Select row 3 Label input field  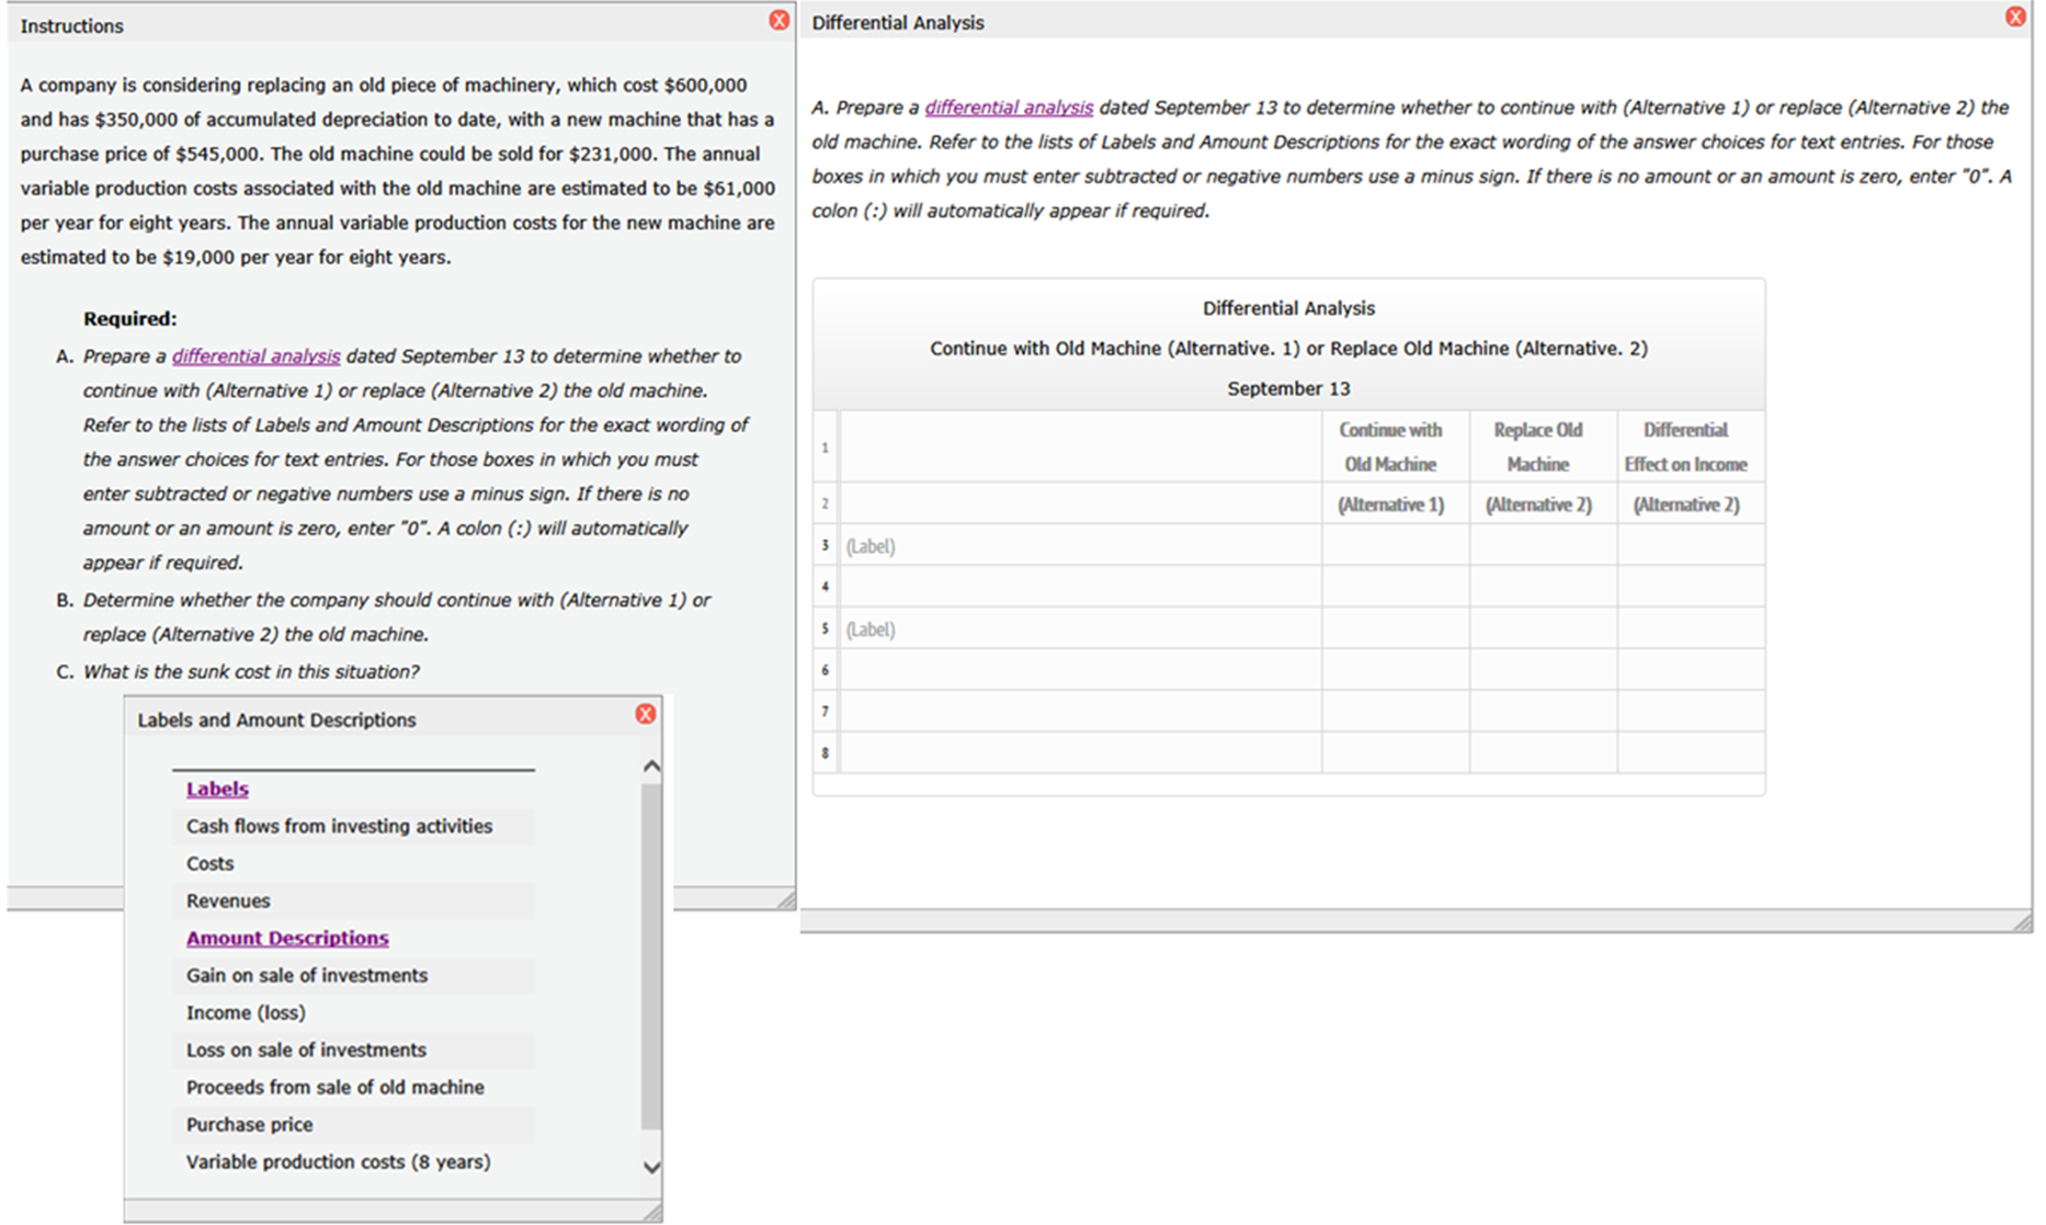1080,546
